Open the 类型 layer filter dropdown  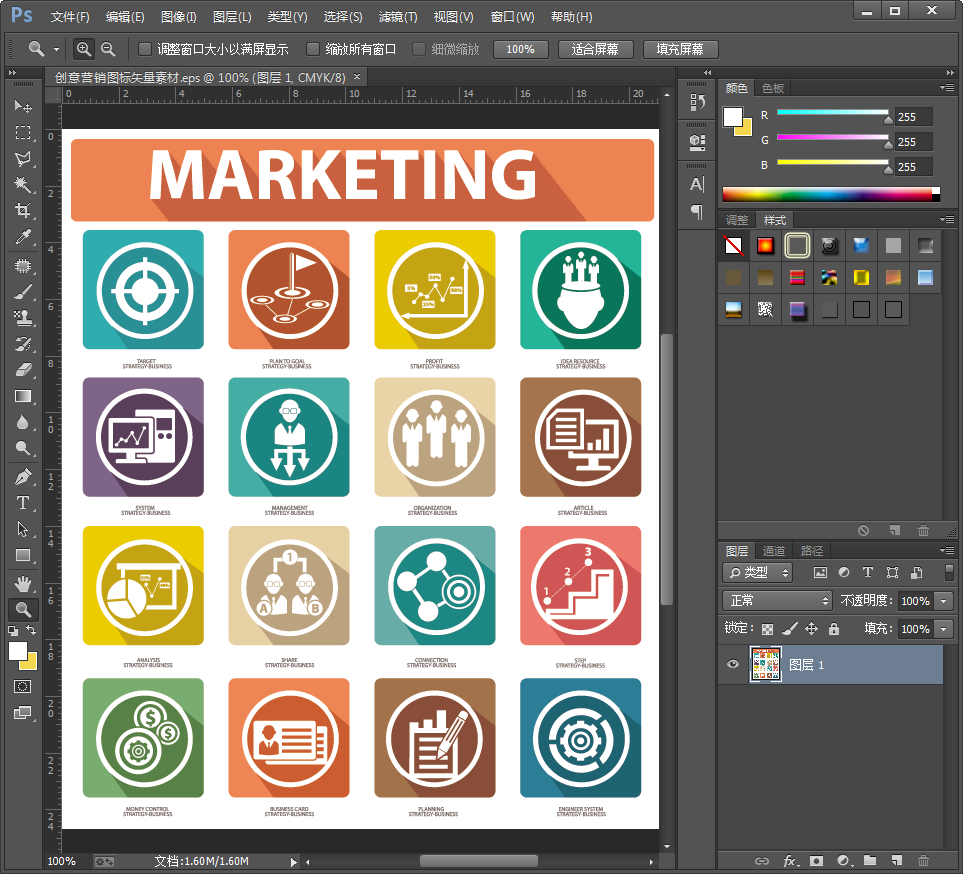(757, 573)
